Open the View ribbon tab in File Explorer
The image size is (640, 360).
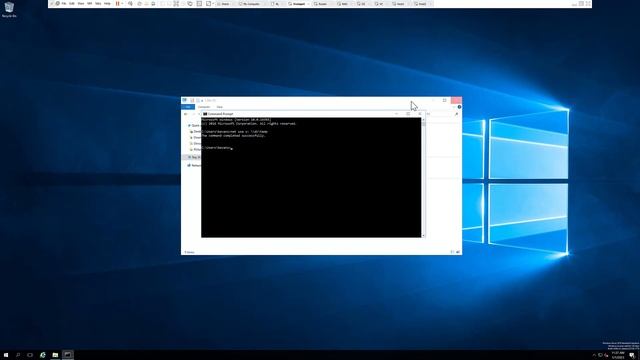(220, 107)
